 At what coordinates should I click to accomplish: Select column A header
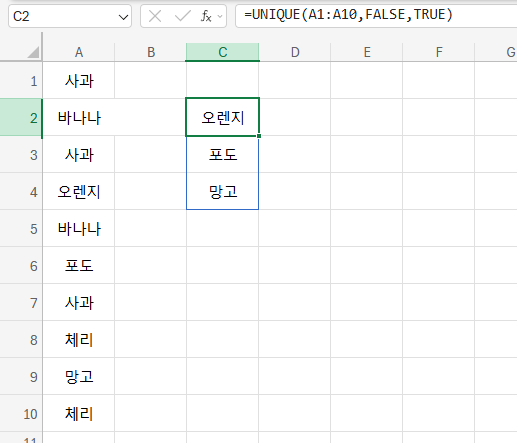tap(79, 52)
